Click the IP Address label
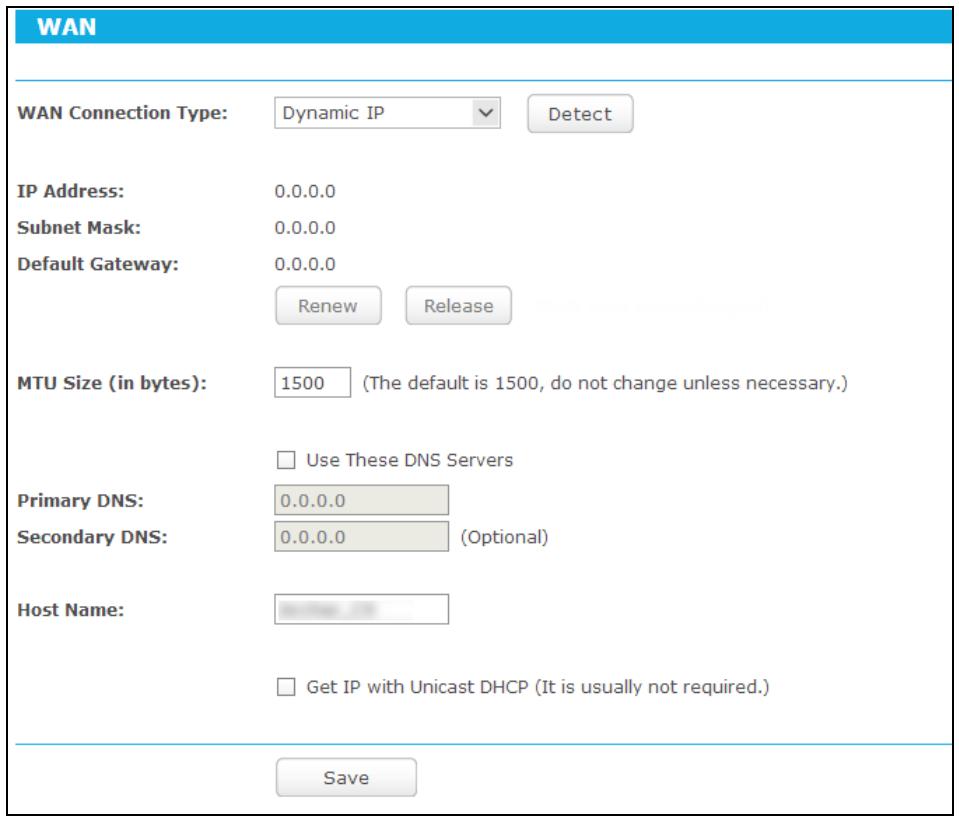The width and height of the screenshot is (959, 820). click(70, 191)
